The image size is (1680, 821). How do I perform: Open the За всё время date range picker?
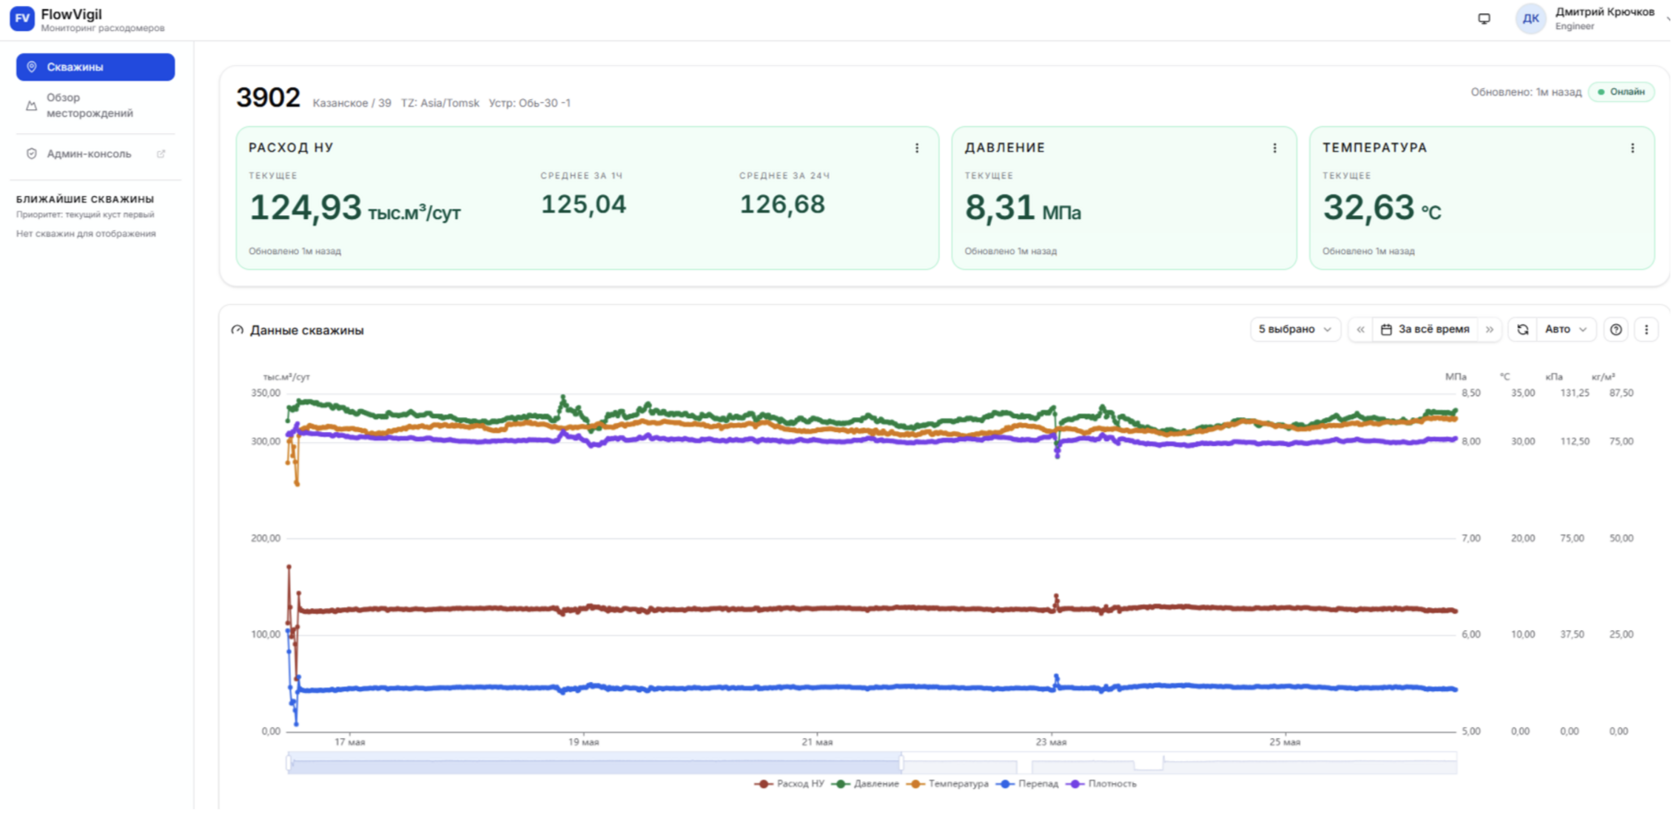1426,329
